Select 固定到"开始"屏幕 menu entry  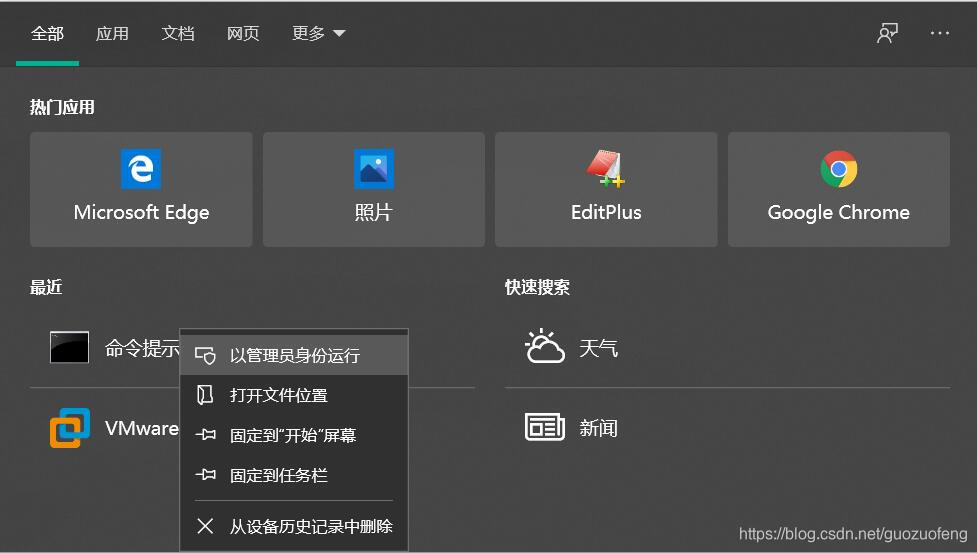point(294,435)
